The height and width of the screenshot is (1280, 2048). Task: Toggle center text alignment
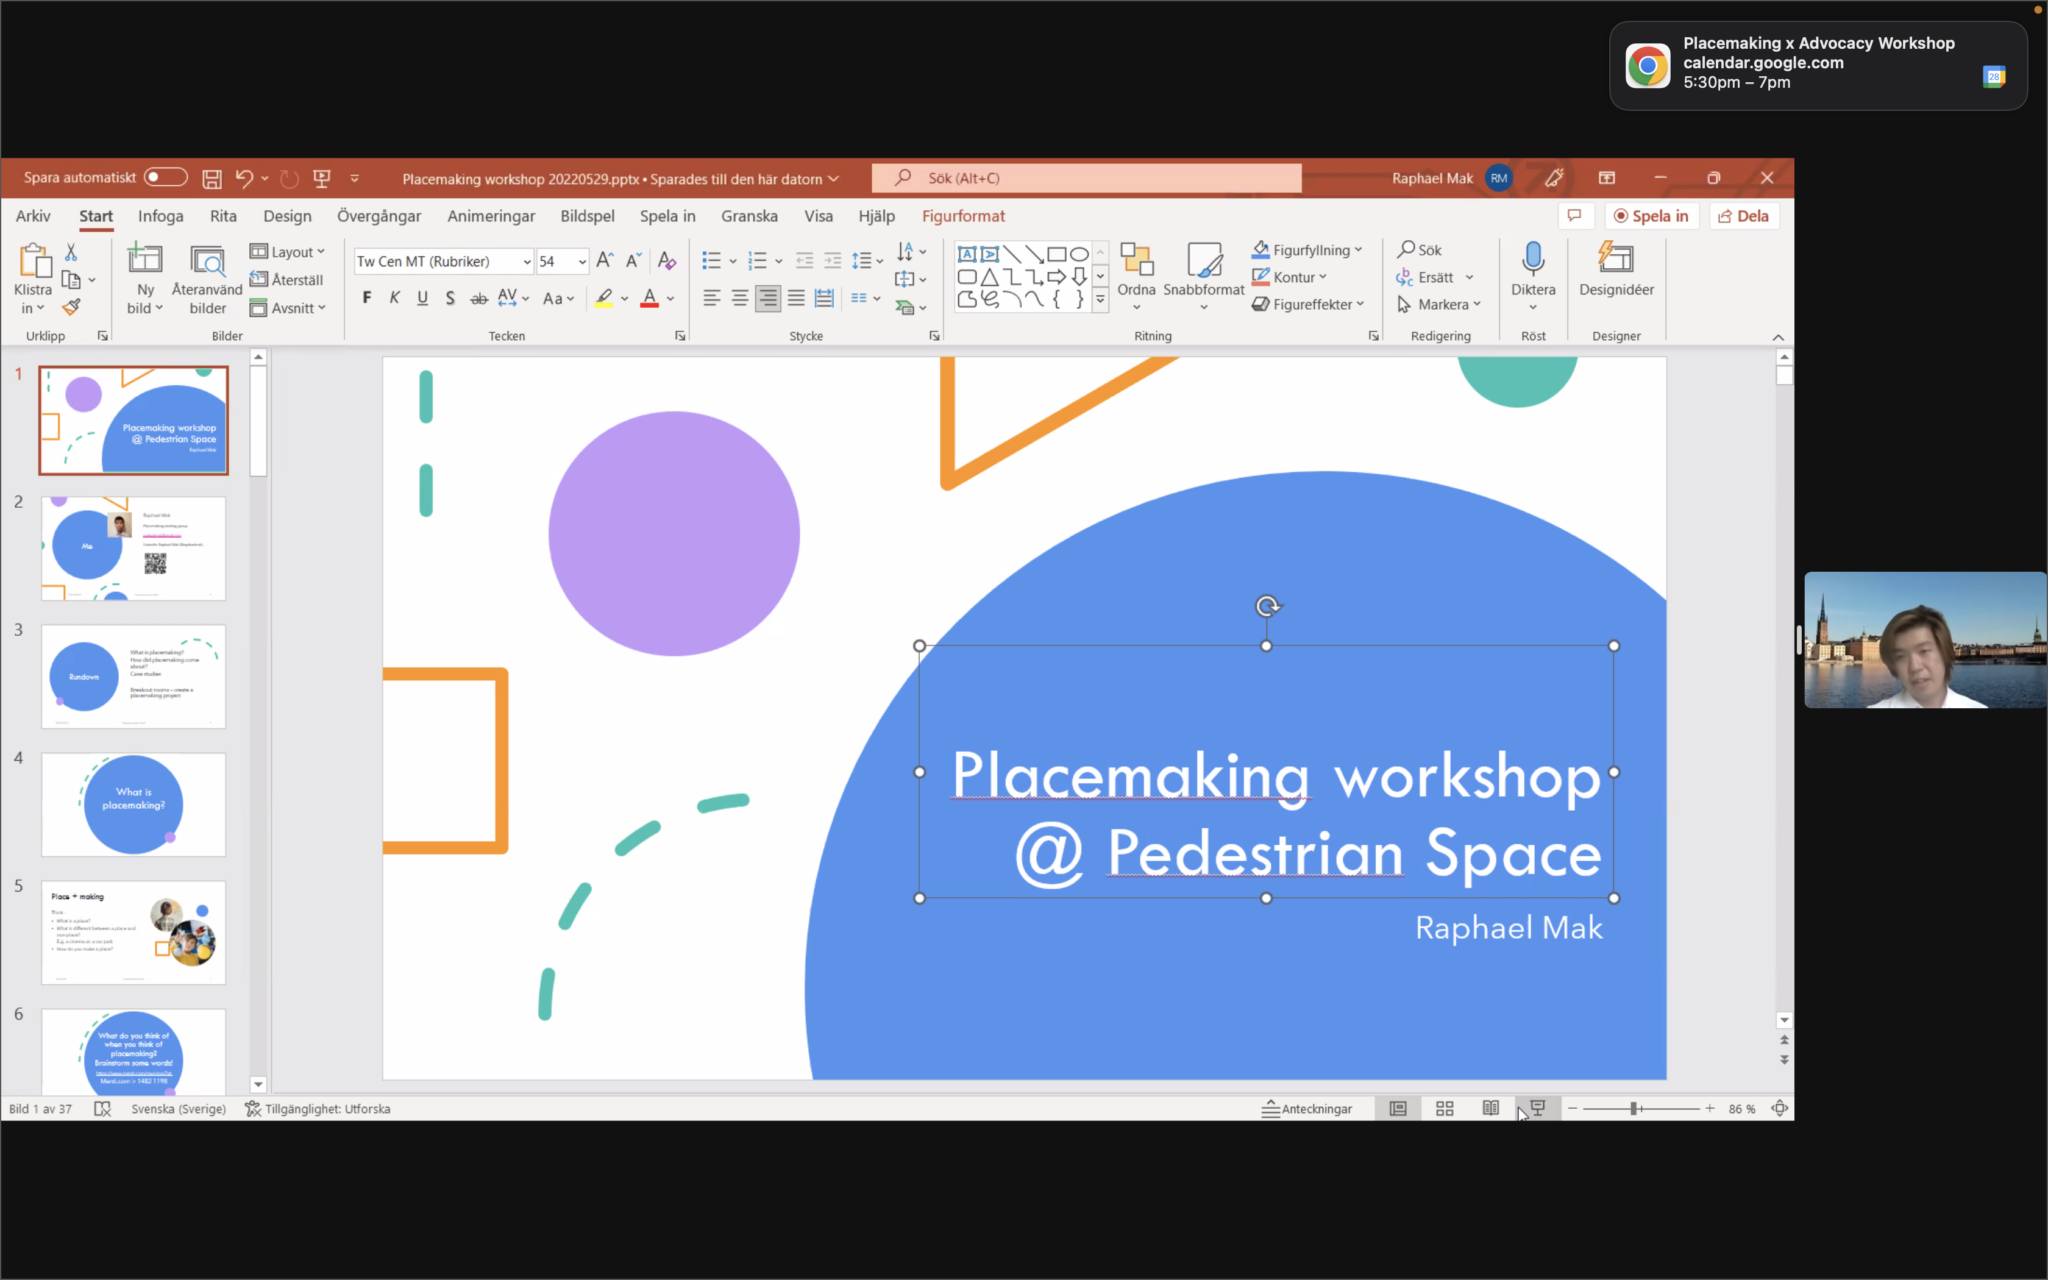739,297
